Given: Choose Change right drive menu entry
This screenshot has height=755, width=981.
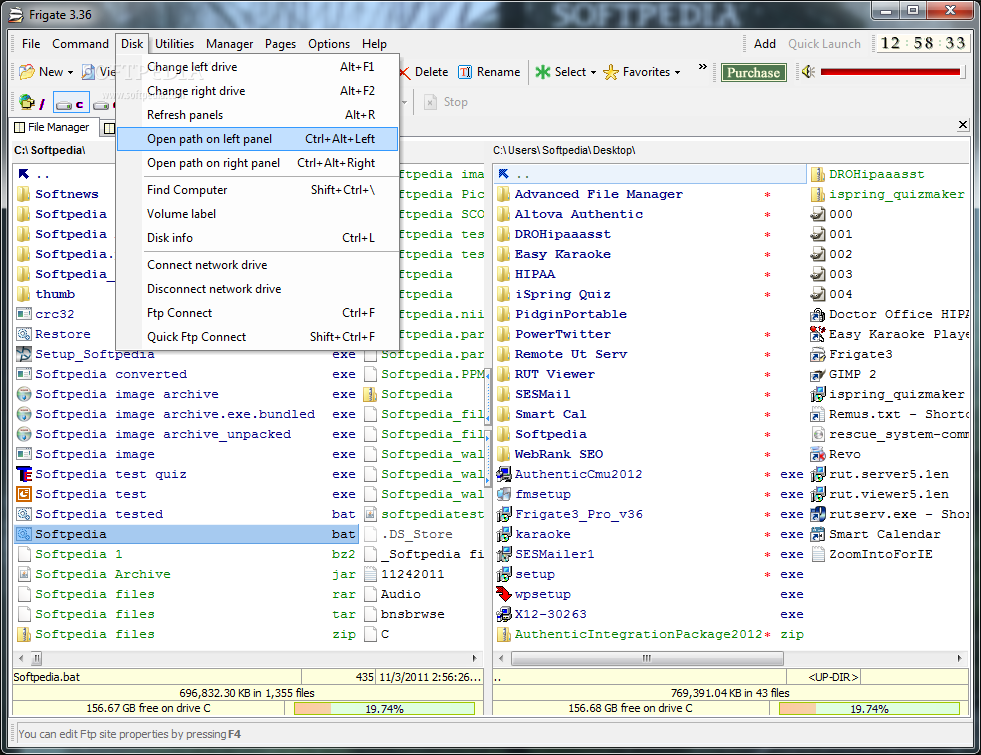Looking at the screenshot, I should (x=257, y=91).
